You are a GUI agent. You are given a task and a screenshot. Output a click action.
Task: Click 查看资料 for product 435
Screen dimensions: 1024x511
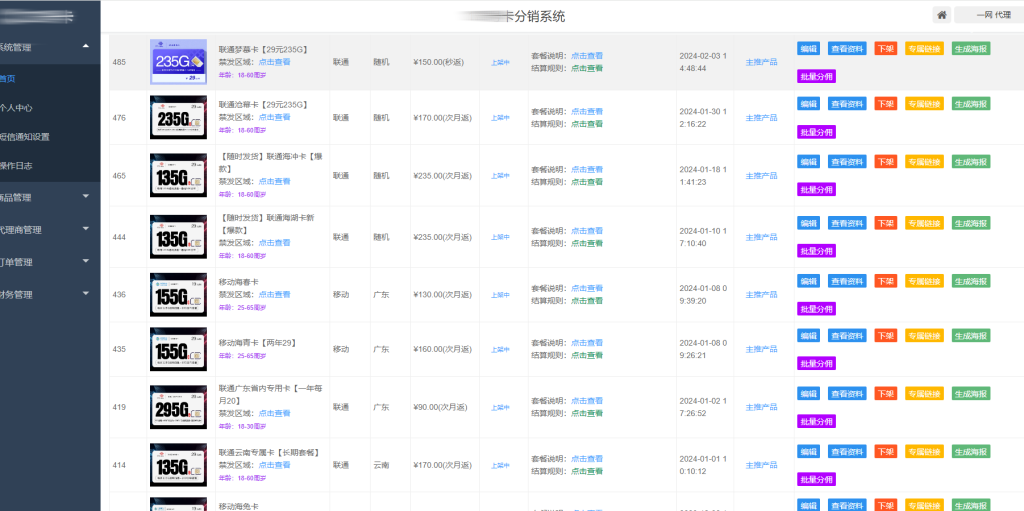pyautogui.click(x=847, y=336)
